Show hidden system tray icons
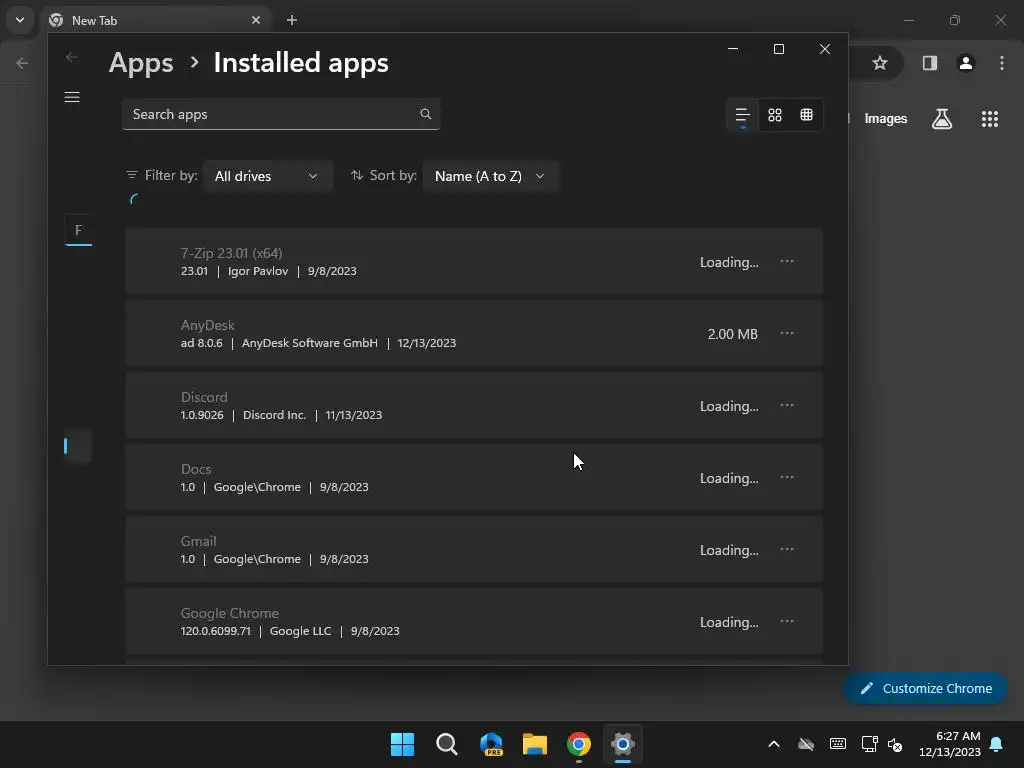Viewport: 1024px width, 768px height. (774, 744)
